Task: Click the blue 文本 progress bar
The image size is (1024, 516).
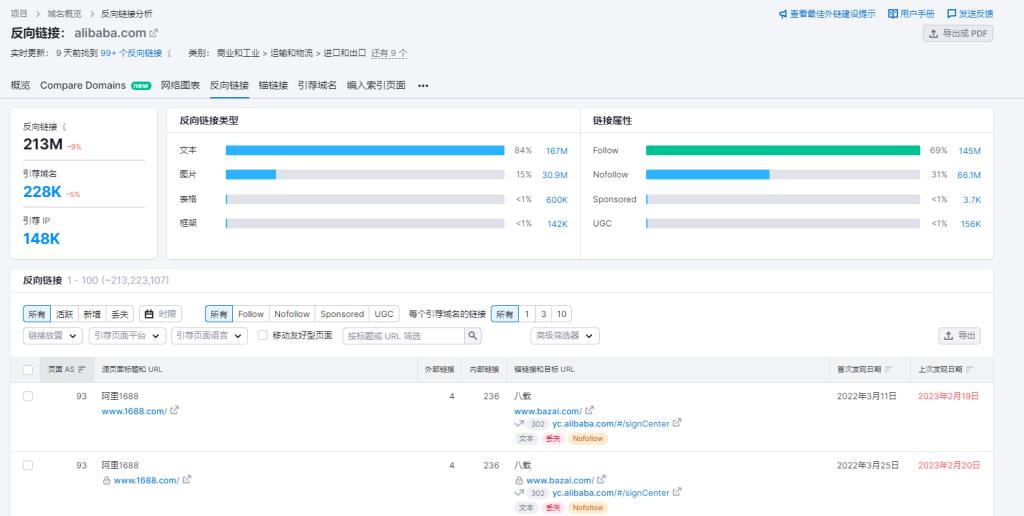Action: click(365, 150)
